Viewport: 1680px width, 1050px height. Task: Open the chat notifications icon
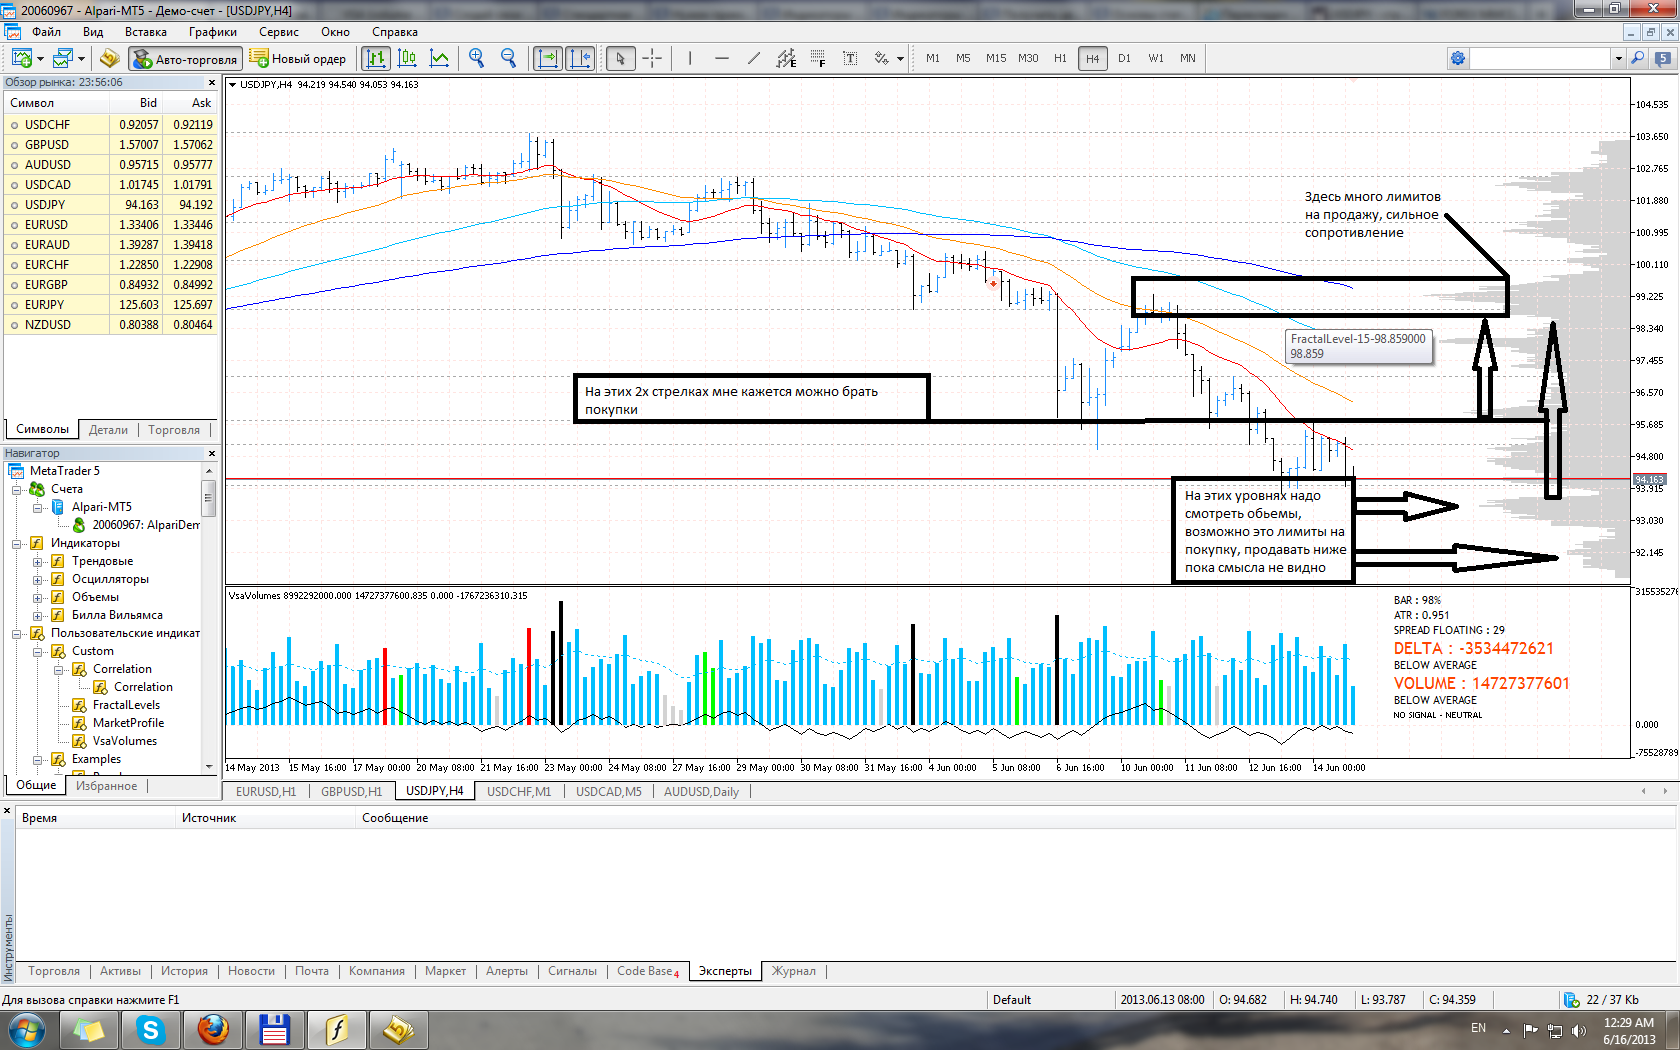[x=1663, y=58]
